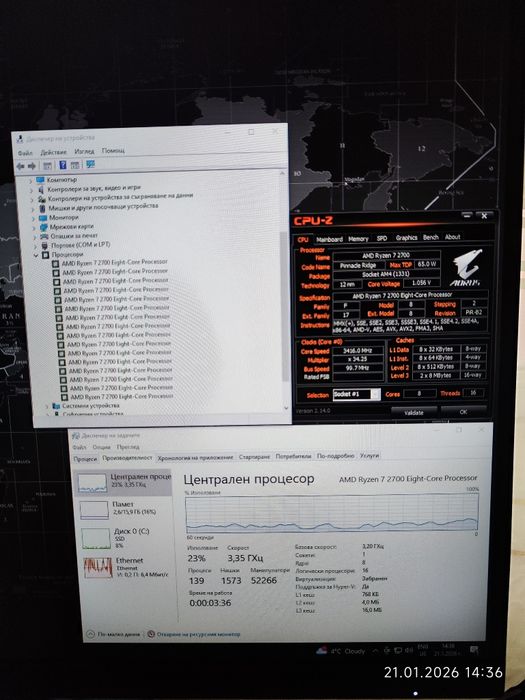Click the uptime value 0:00:03:36
The height and width of the screenshot is (700, 525).
click(210, 603)
